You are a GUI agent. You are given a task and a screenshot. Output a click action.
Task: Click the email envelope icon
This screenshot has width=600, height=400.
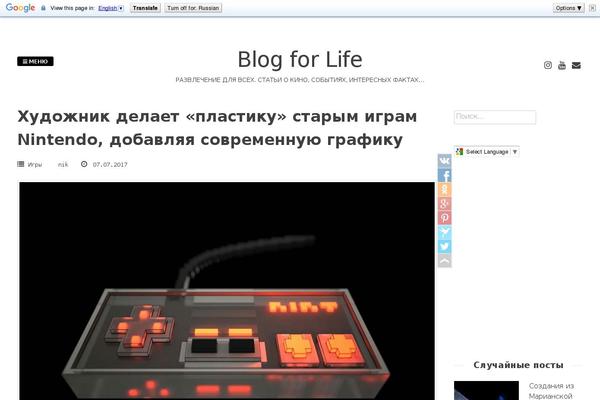pyautogui.click(x=576, y=65)
